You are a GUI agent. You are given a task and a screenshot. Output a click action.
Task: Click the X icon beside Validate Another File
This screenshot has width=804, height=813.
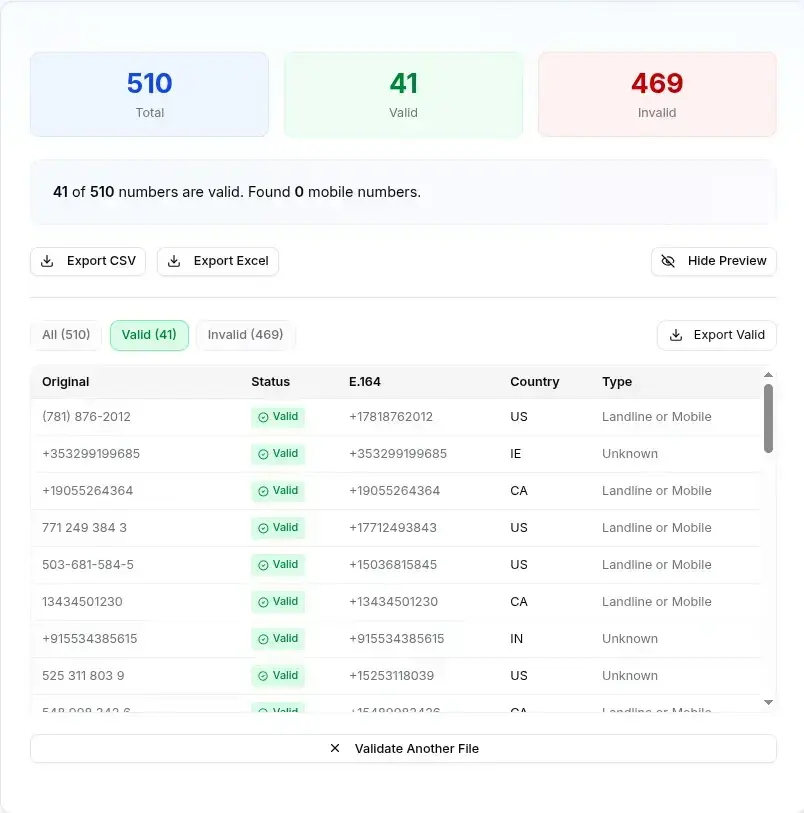point(335,748)
